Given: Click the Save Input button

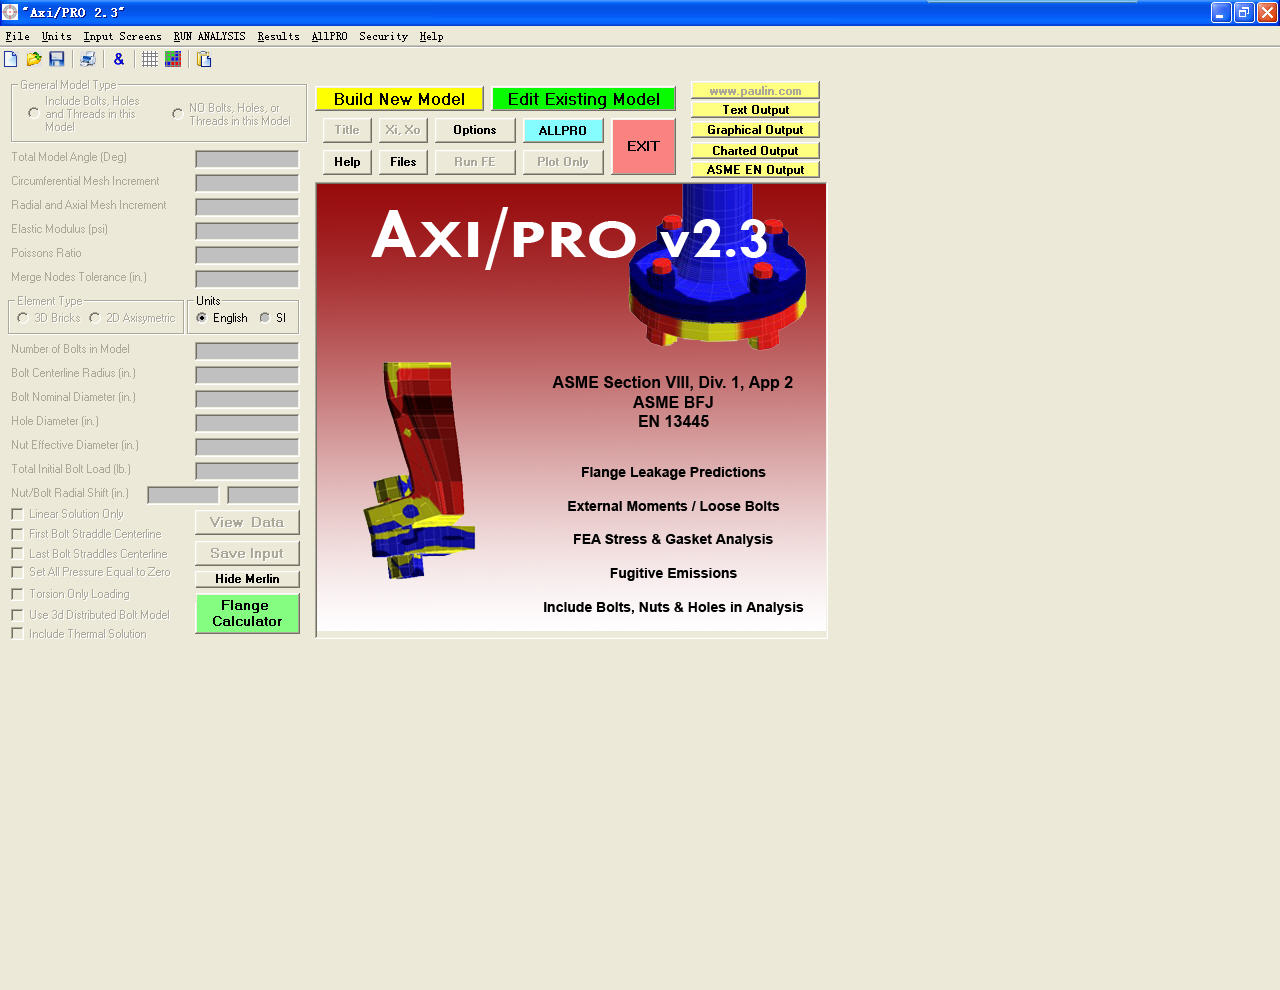Looking at the screenshot, I should [x=247, y=554].
